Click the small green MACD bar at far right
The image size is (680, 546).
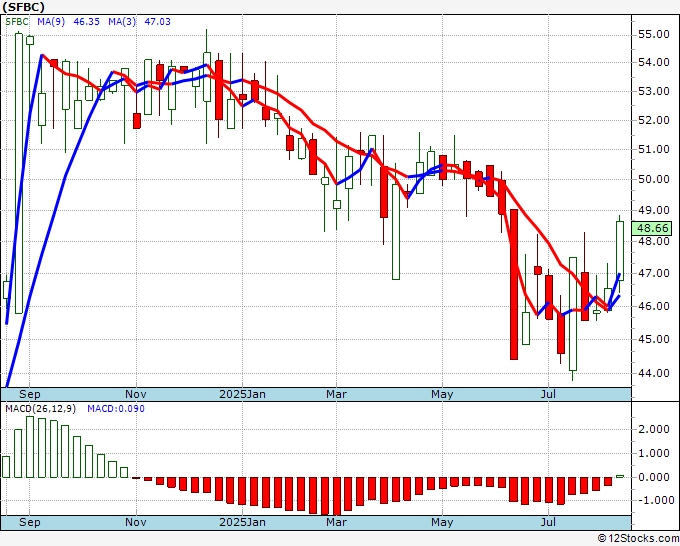[x=620, y=476]
